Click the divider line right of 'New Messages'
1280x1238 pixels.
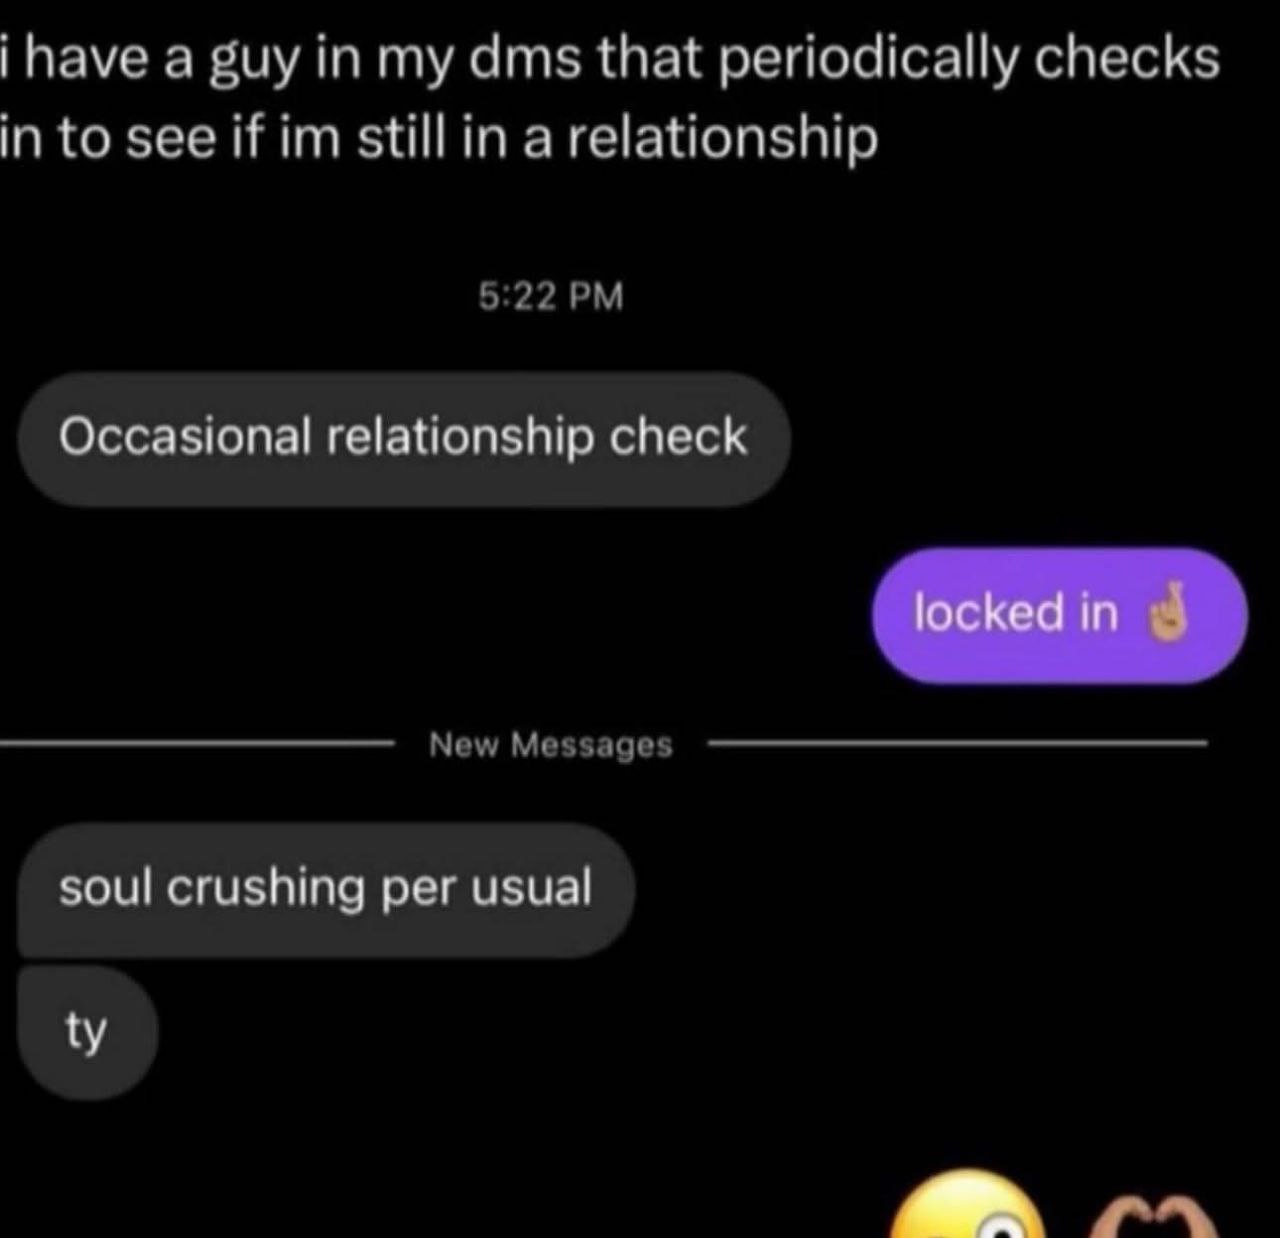pyautogui.click(x=957, y=743)
